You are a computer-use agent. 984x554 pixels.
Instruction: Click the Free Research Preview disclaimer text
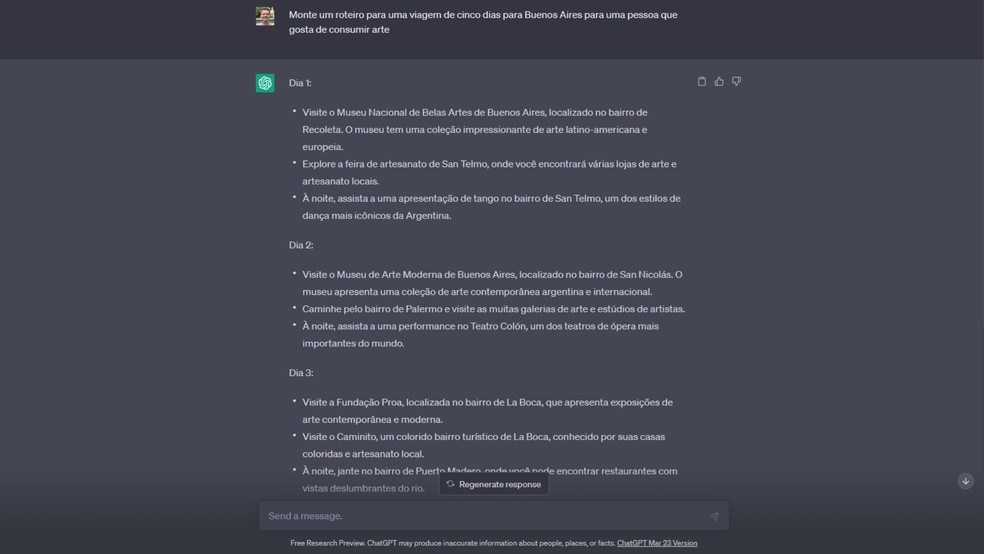point(452,543)
